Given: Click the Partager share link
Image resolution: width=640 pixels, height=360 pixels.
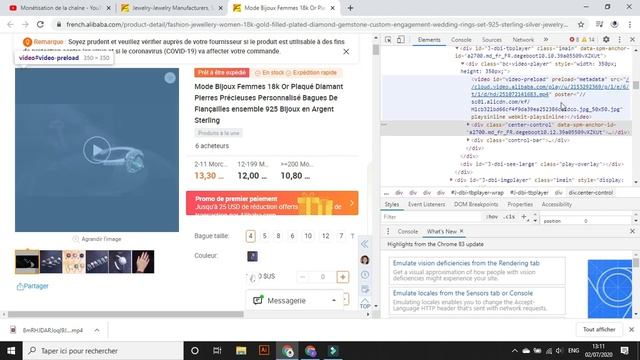Looking at the screenshot, I should pyautogui.click(x=32, y=286).
